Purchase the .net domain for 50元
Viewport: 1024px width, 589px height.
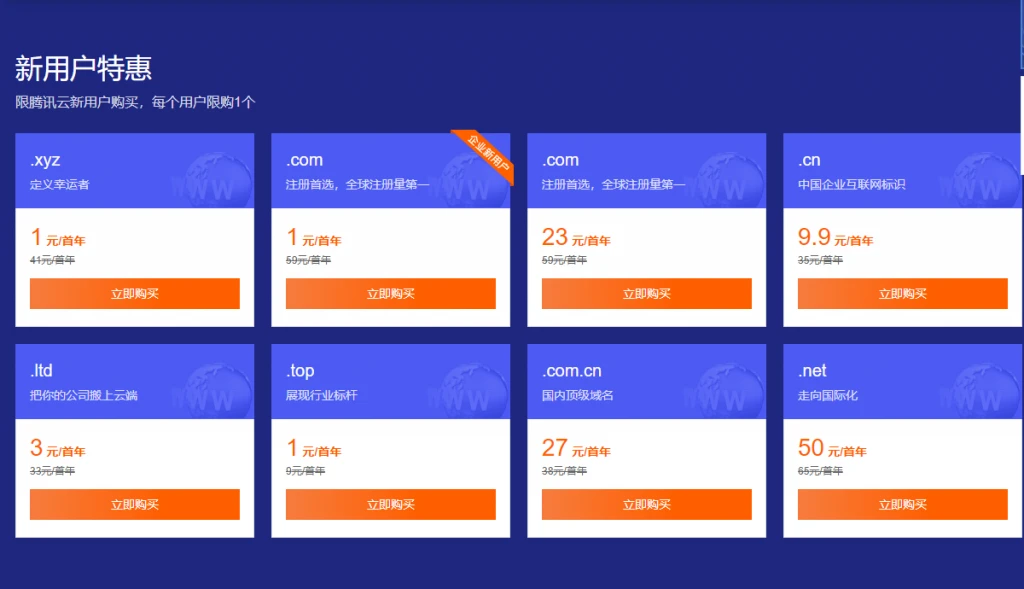tap(902, 505)
